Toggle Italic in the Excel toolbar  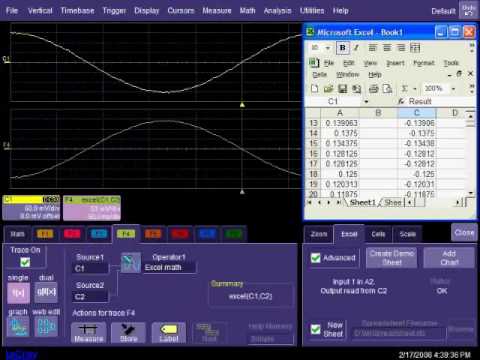tap(356, 48)
